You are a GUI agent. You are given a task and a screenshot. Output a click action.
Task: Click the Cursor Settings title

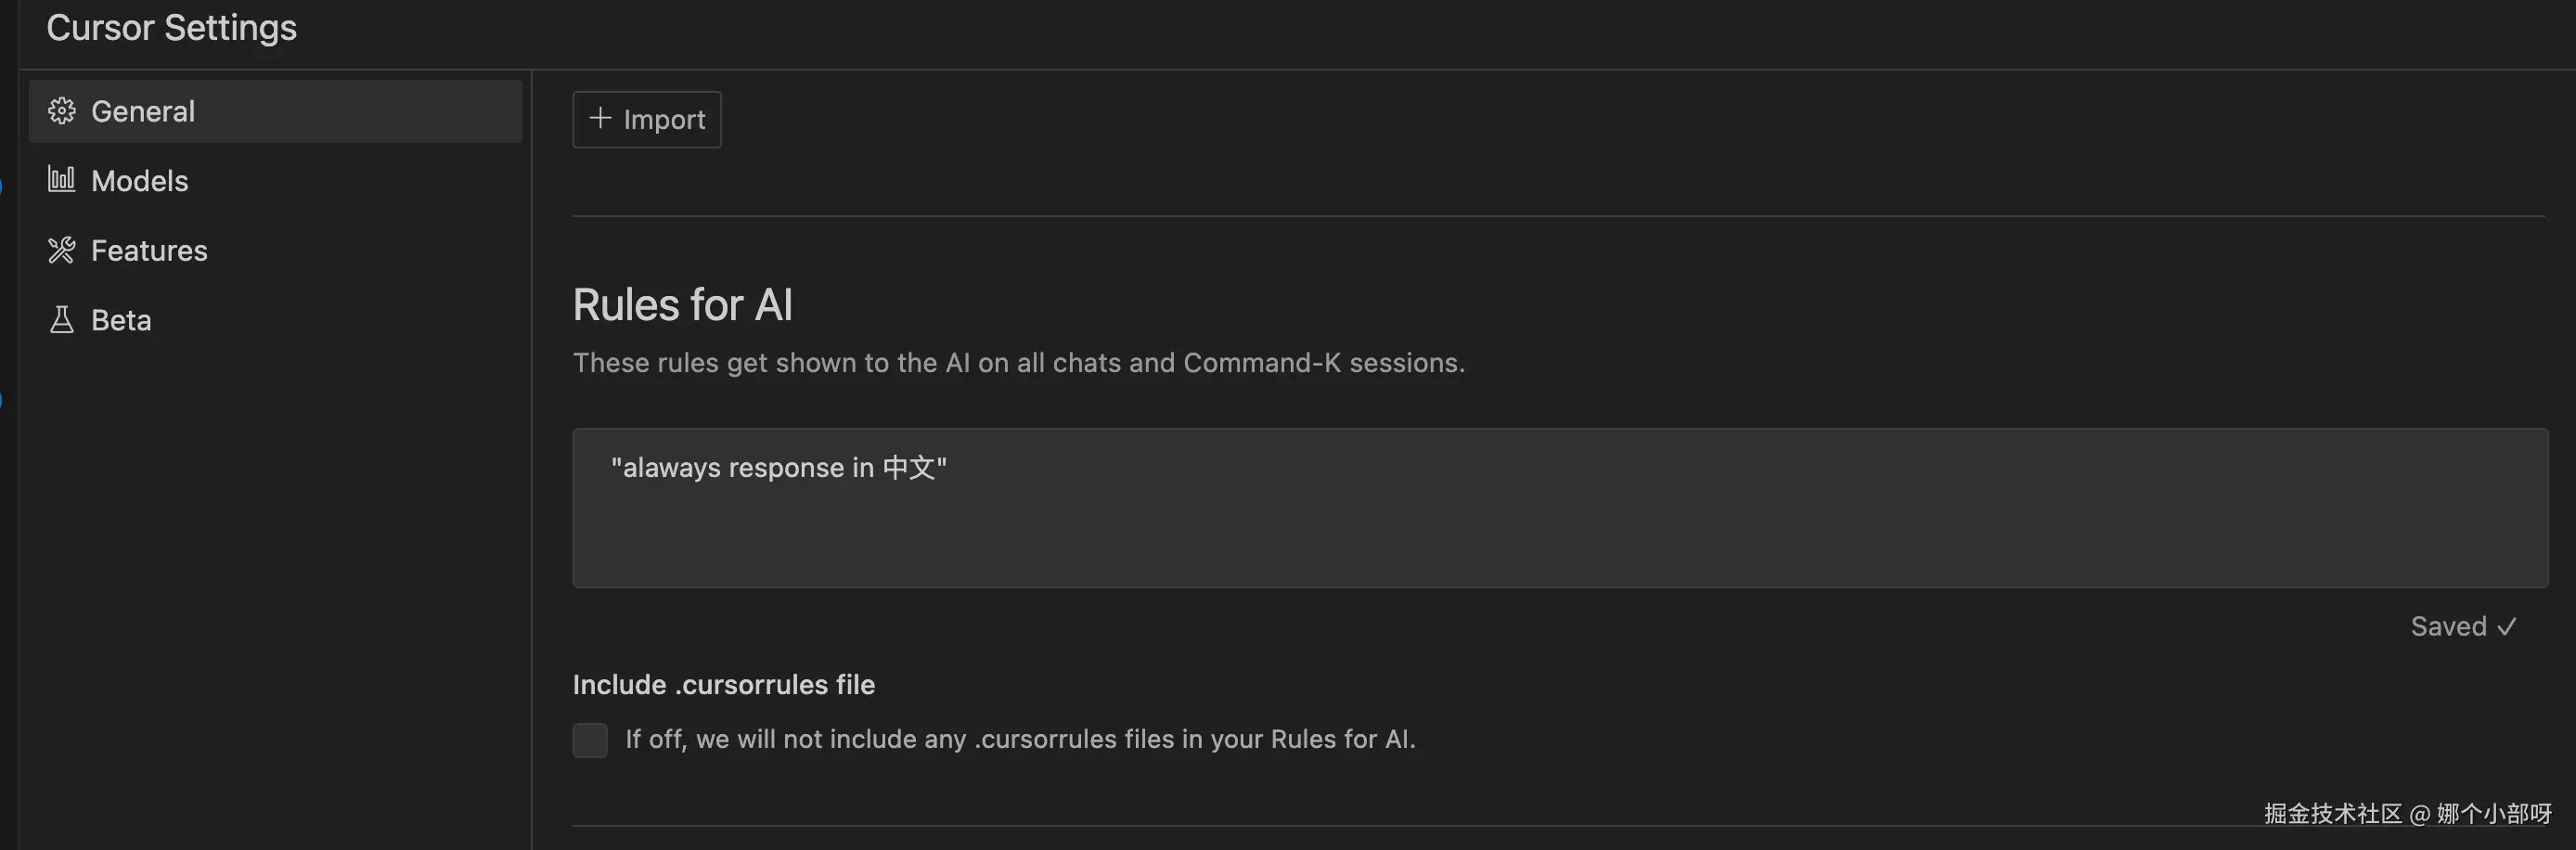tap(171, 28)
